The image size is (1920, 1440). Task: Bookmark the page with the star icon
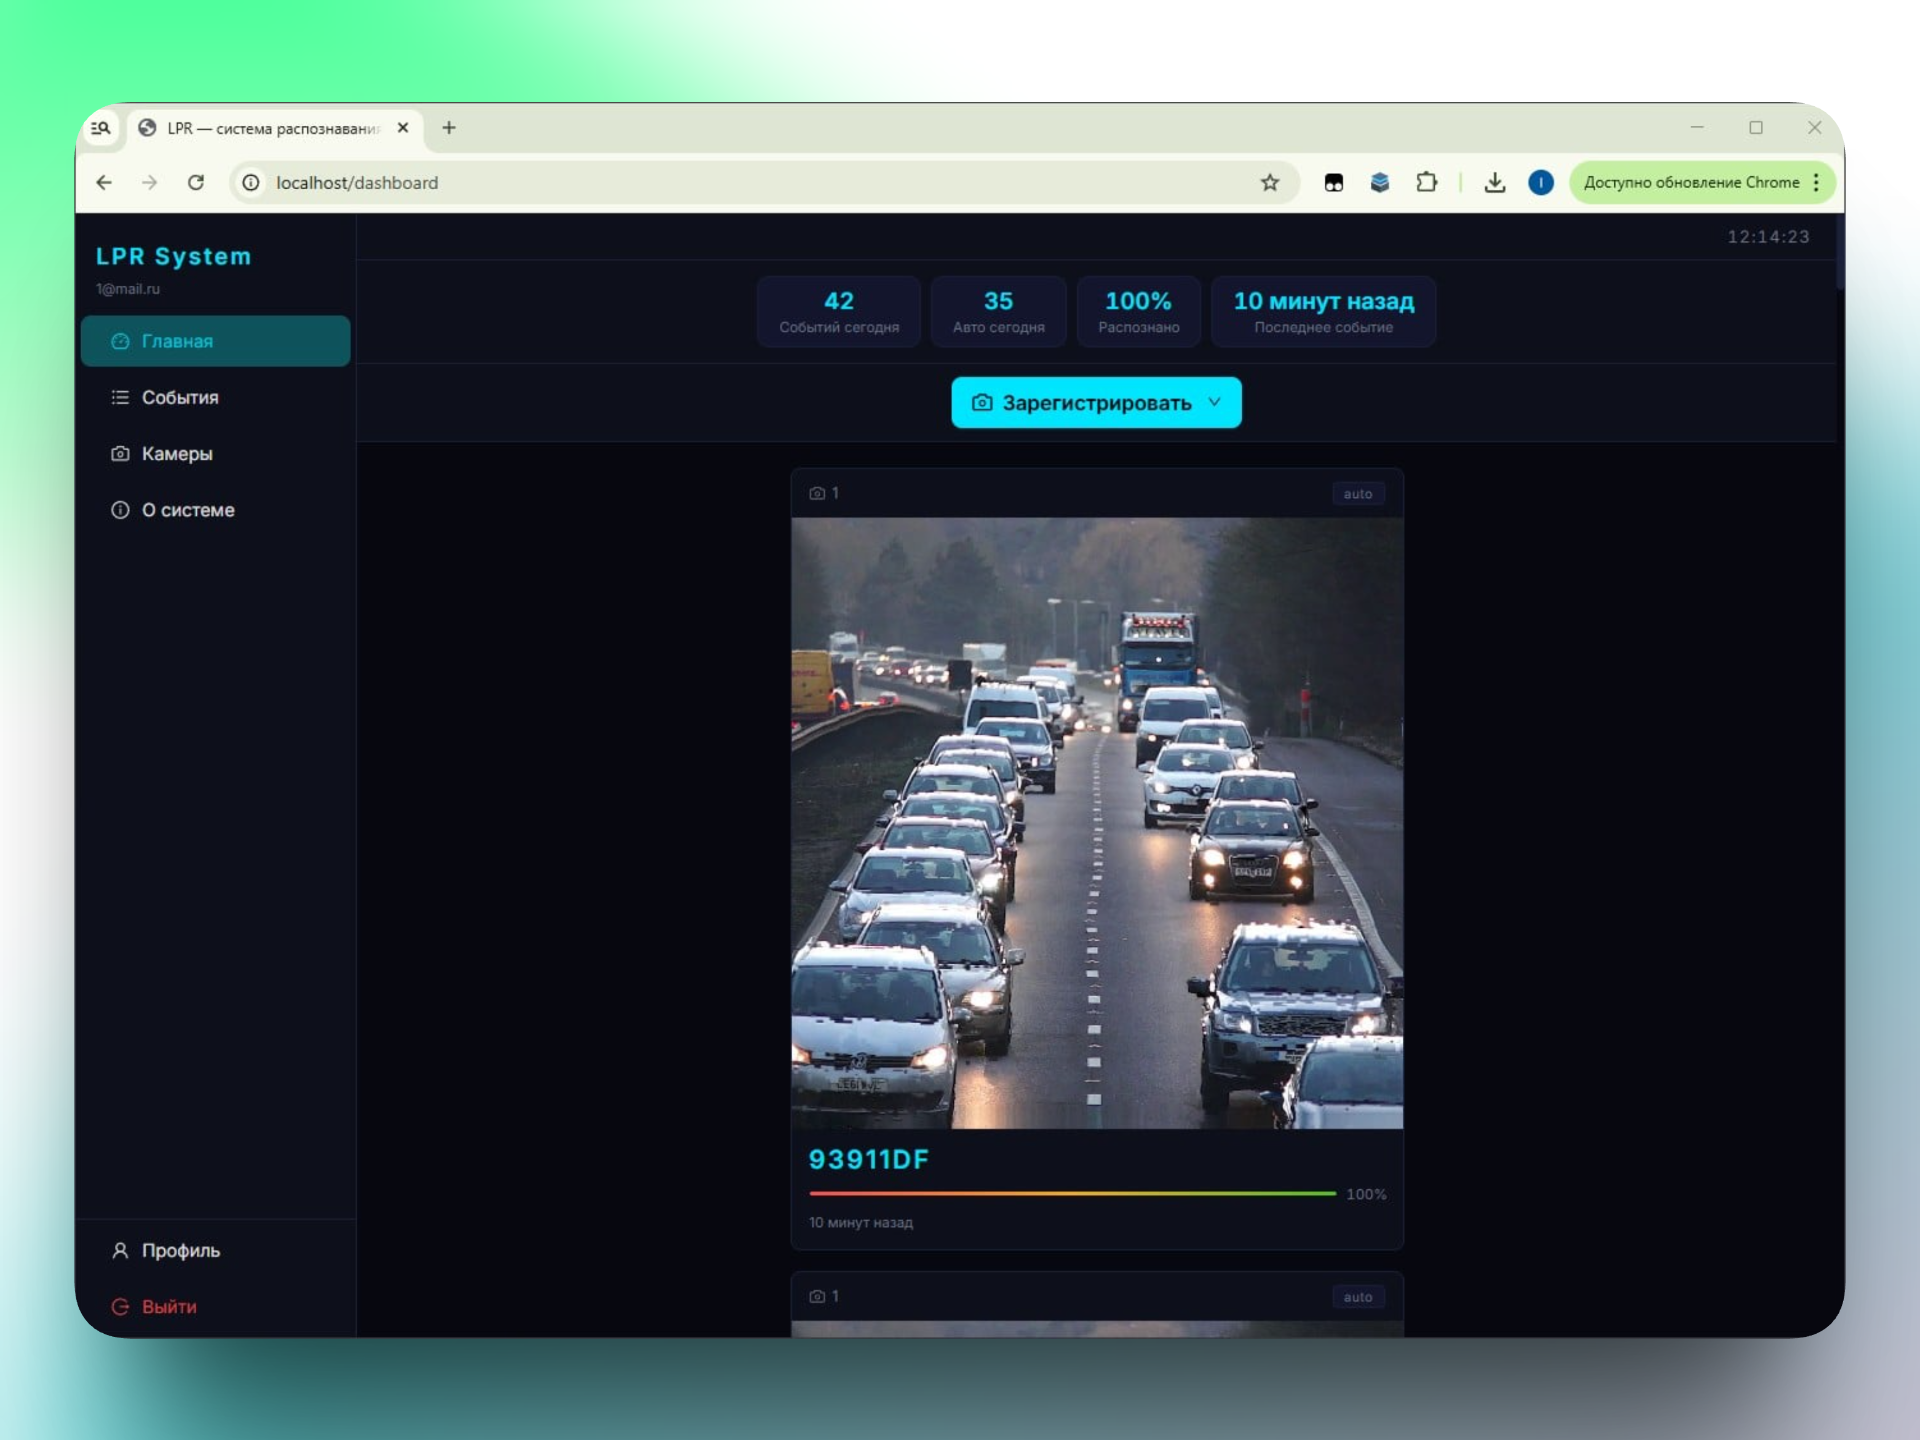point(1270,182)
